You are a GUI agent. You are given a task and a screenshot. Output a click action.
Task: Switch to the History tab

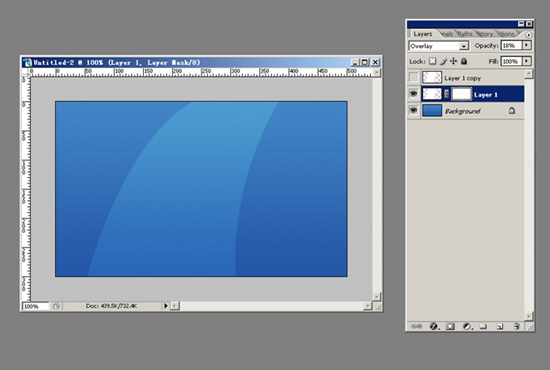[x=485, y=34]
